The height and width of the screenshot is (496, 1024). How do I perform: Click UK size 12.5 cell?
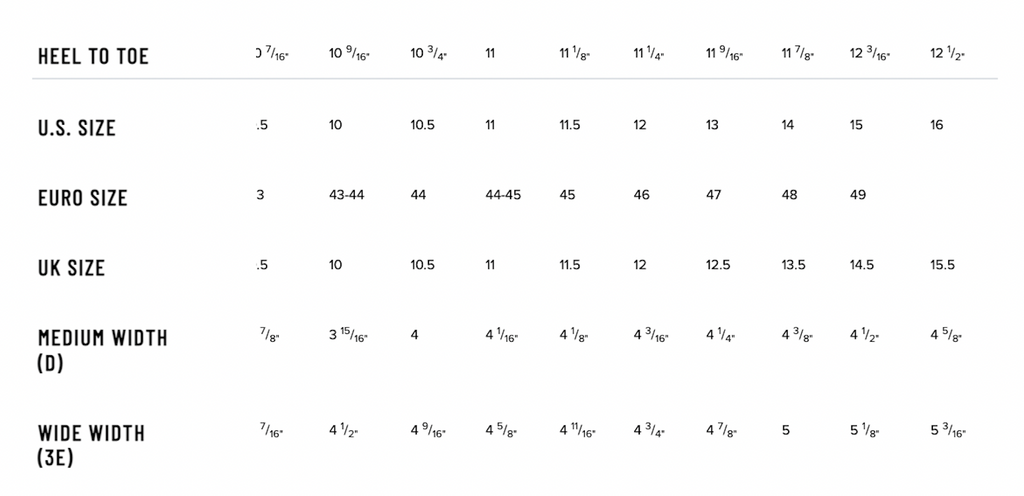(x=718, y=264)
